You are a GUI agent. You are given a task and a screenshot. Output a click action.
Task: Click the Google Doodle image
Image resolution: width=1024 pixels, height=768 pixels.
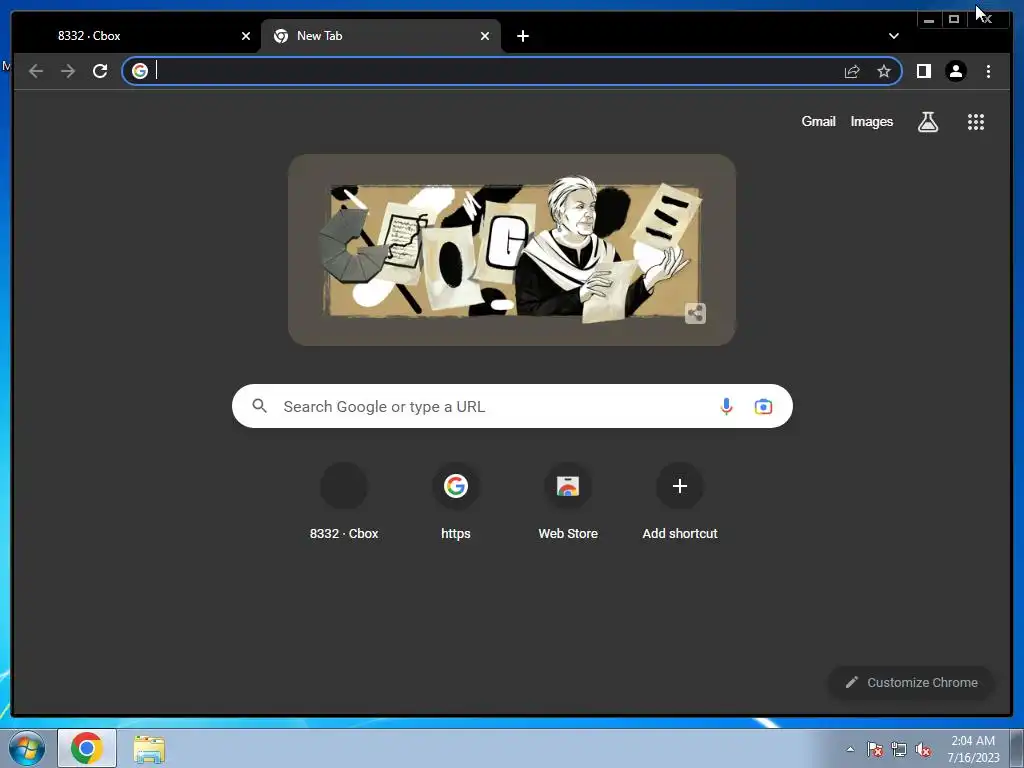tap(511, 250)
